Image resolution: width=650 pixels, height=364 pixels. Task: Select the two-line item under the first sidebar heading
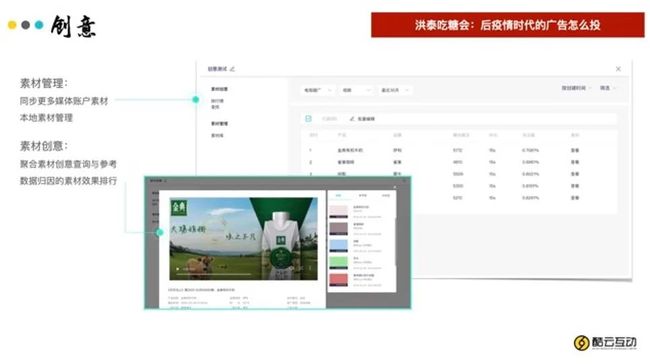(217, 104)
